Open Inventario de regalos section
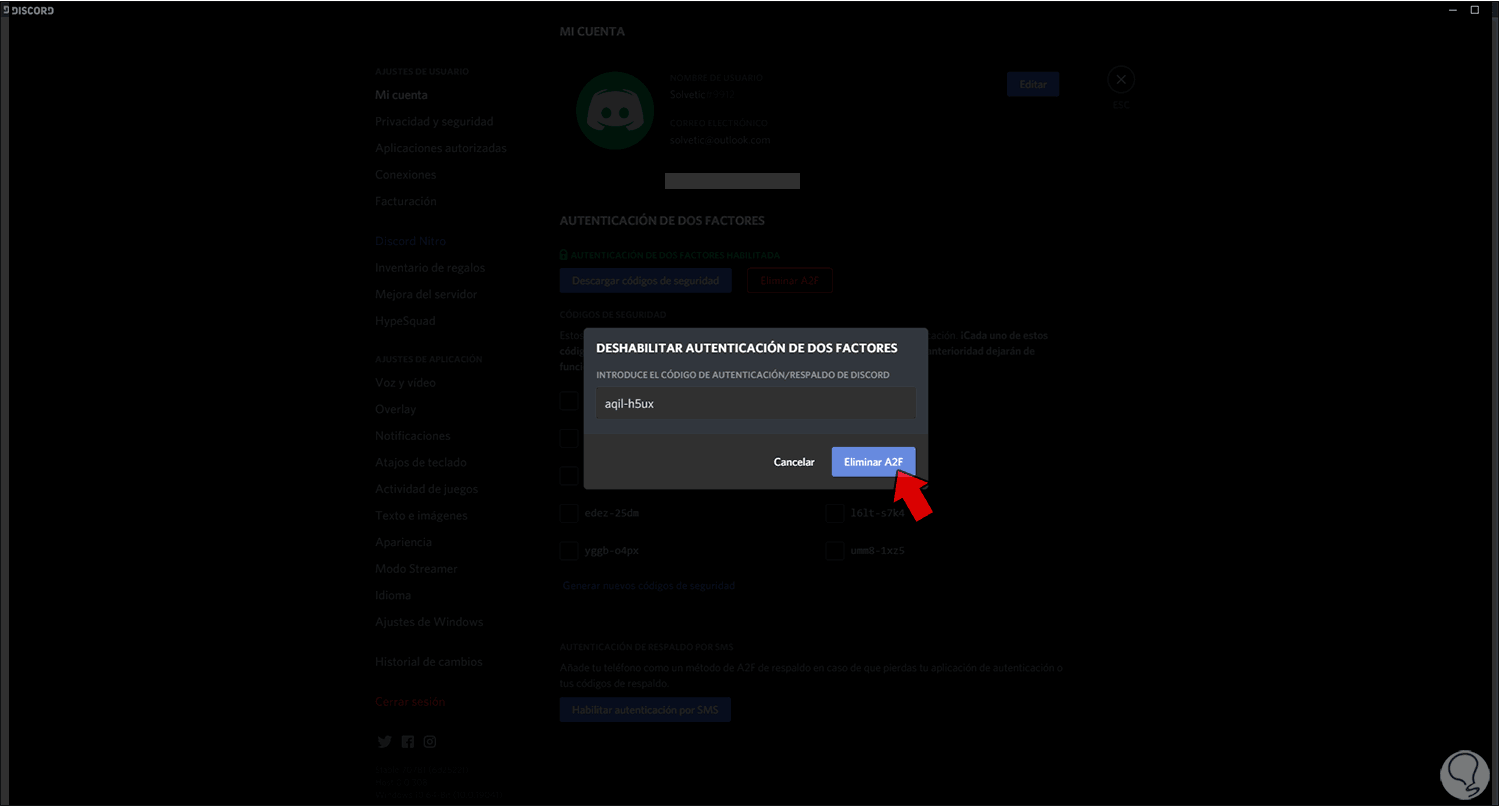1500x806 pixels. click(x=430, y=268)
